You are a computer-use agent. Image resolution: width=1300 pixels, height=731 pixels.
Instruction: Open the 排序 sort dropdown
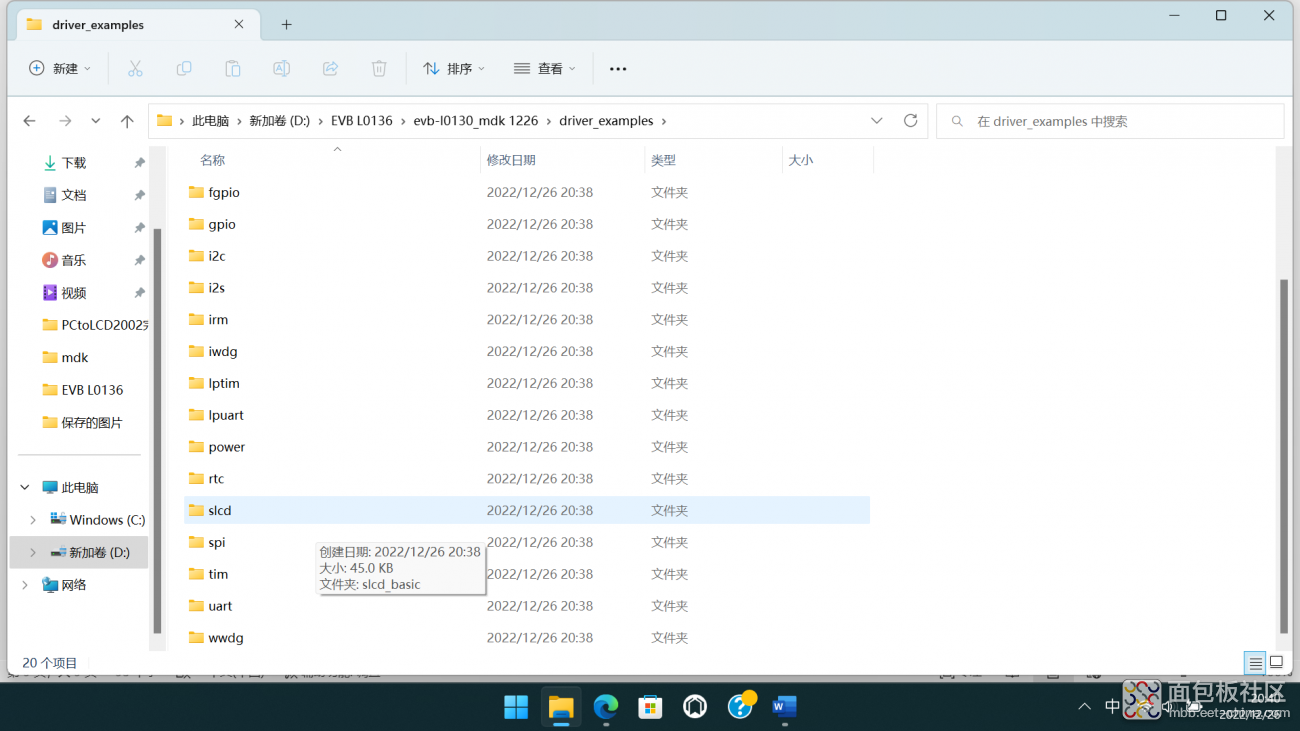[454, 69]
